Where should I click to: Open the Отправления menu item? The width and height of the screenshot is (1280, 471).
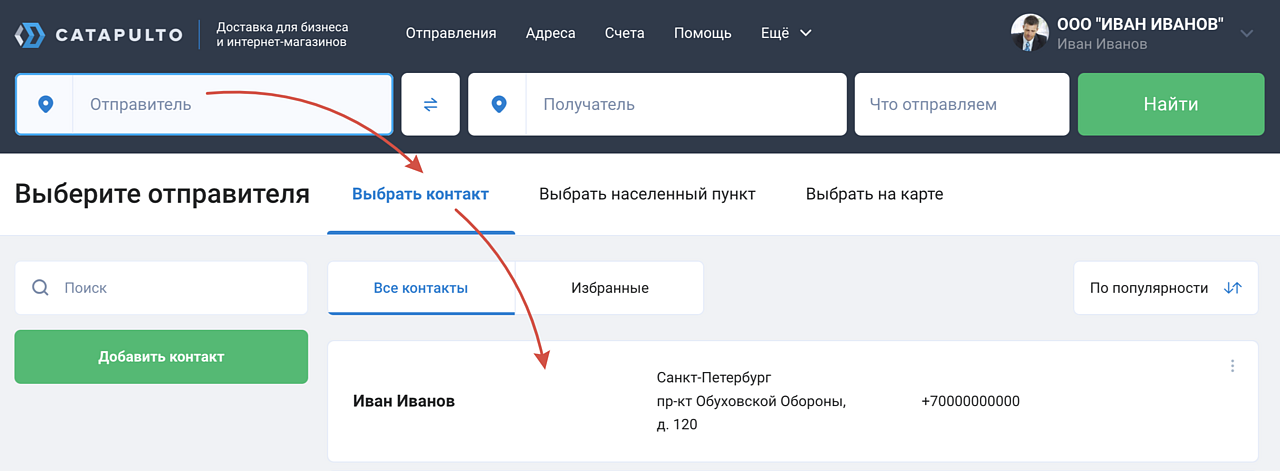451,33
